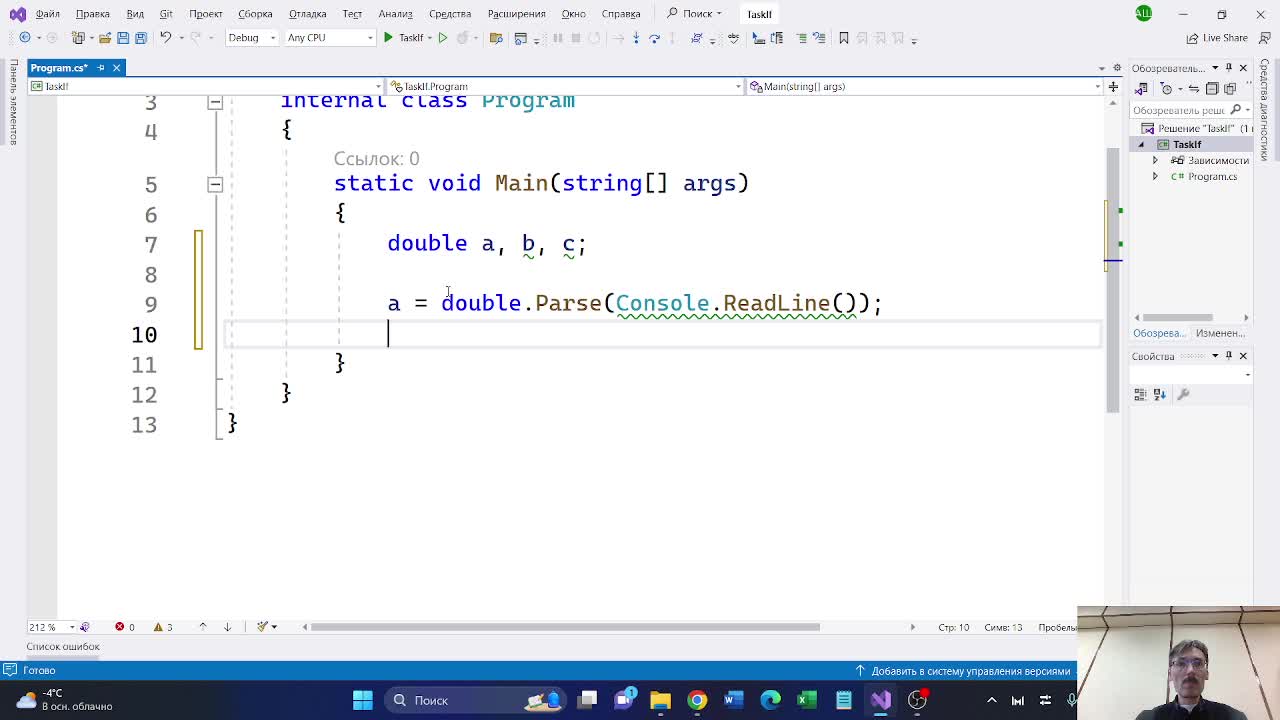Click the errors count indicator showing 0
1280x720 pixels.
pos(125,627)
